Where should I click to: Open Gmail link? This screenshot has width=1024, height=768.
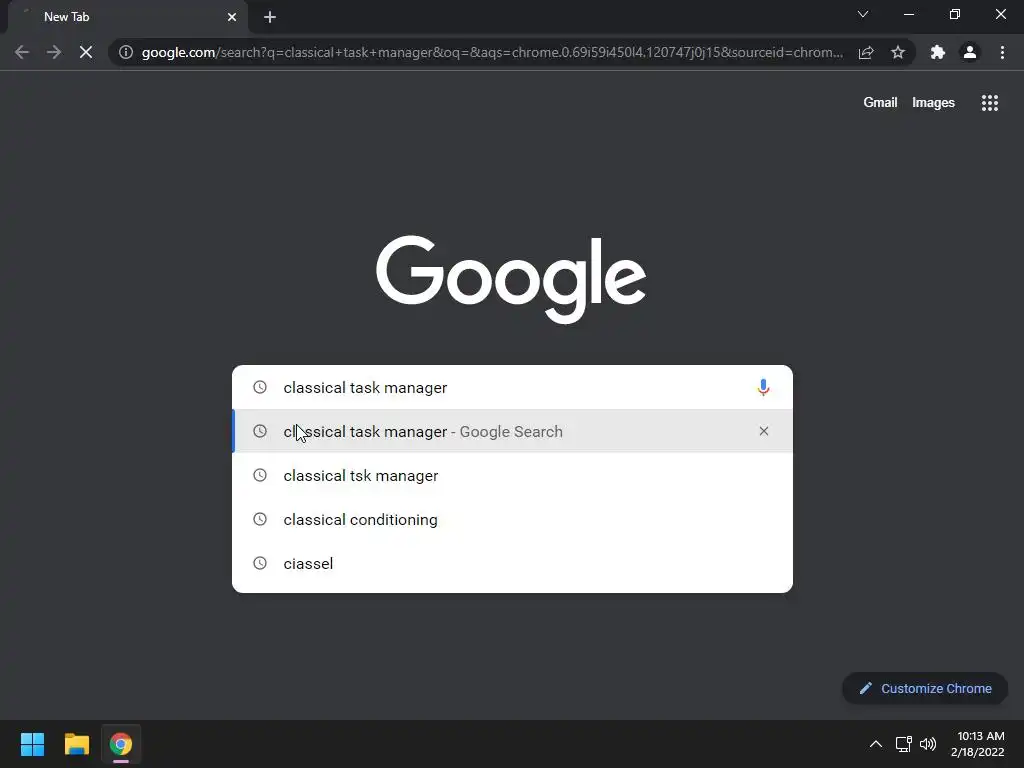click(880, 103)
